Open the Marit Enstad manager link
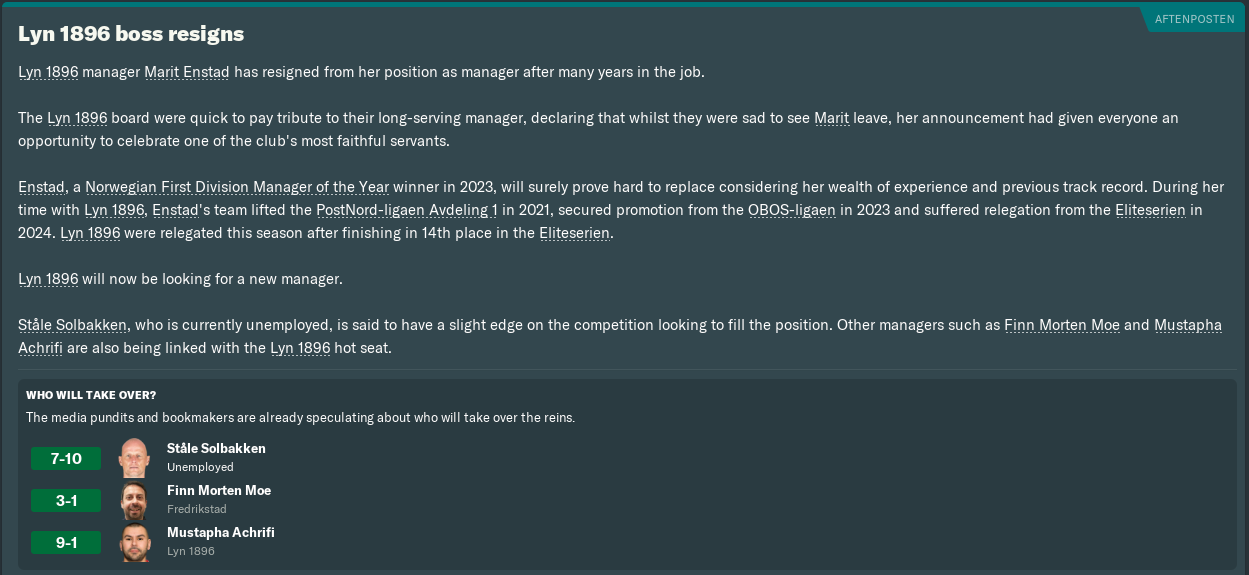The width and height of the screenshot is (1249, 575). pyautogui.click(x=187, y=72)
